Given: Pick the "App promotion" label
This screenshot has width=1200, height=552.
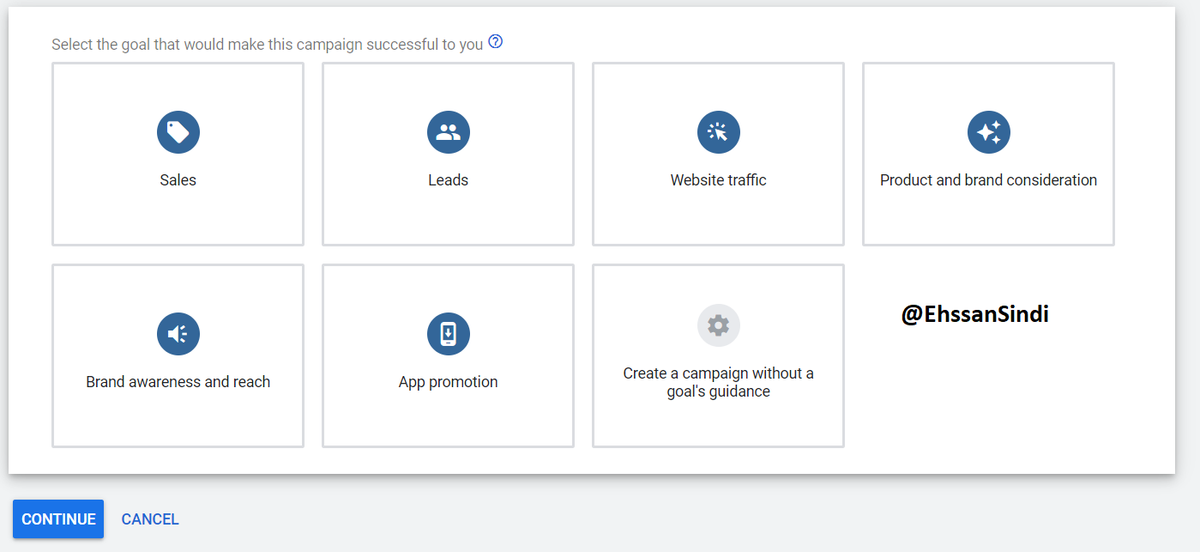Looking at the screenshot, I should coord(448,382).
